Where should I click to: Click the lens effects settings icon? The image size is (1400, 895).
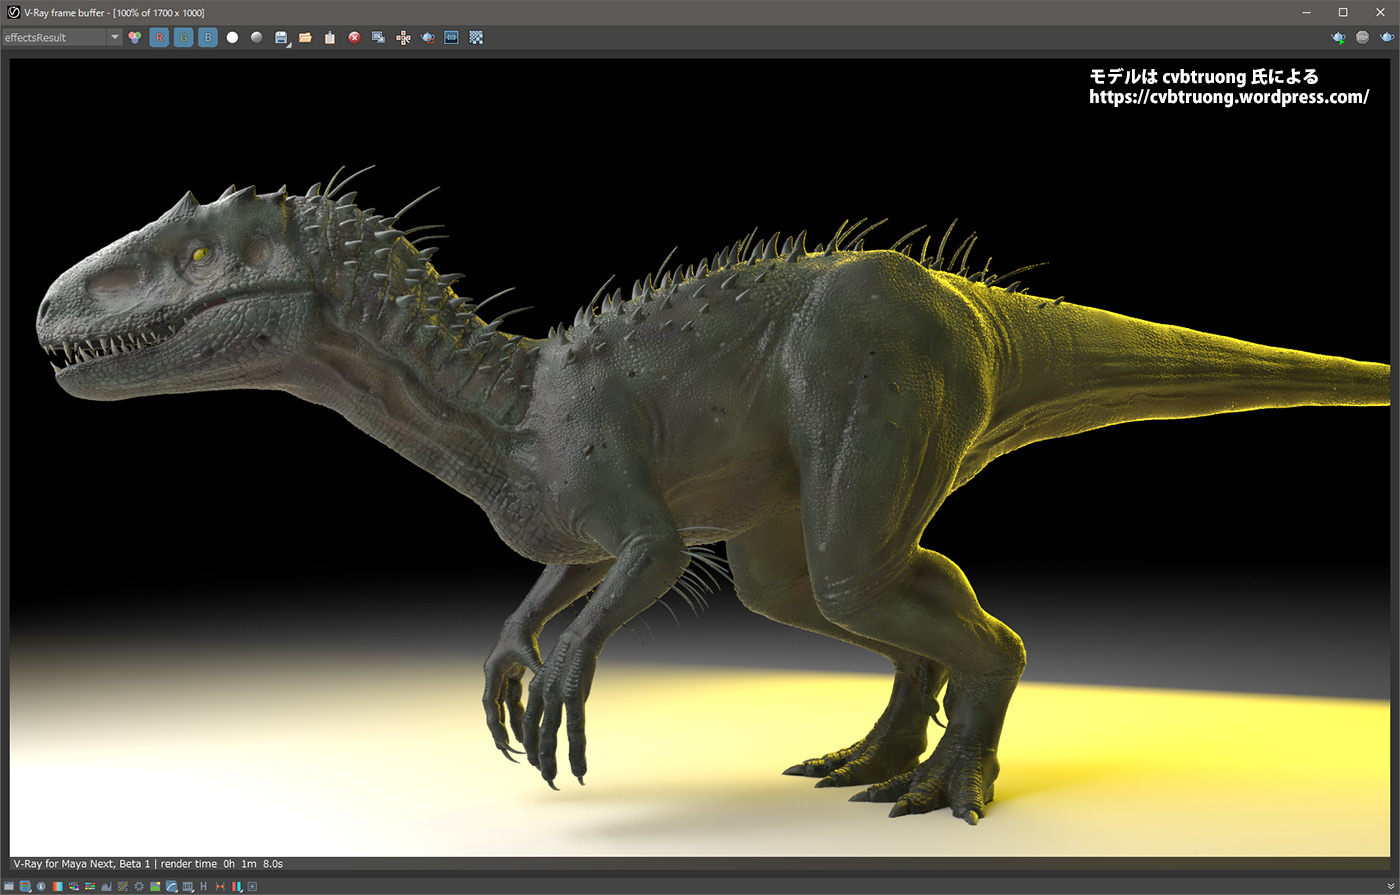pos(252,886)
